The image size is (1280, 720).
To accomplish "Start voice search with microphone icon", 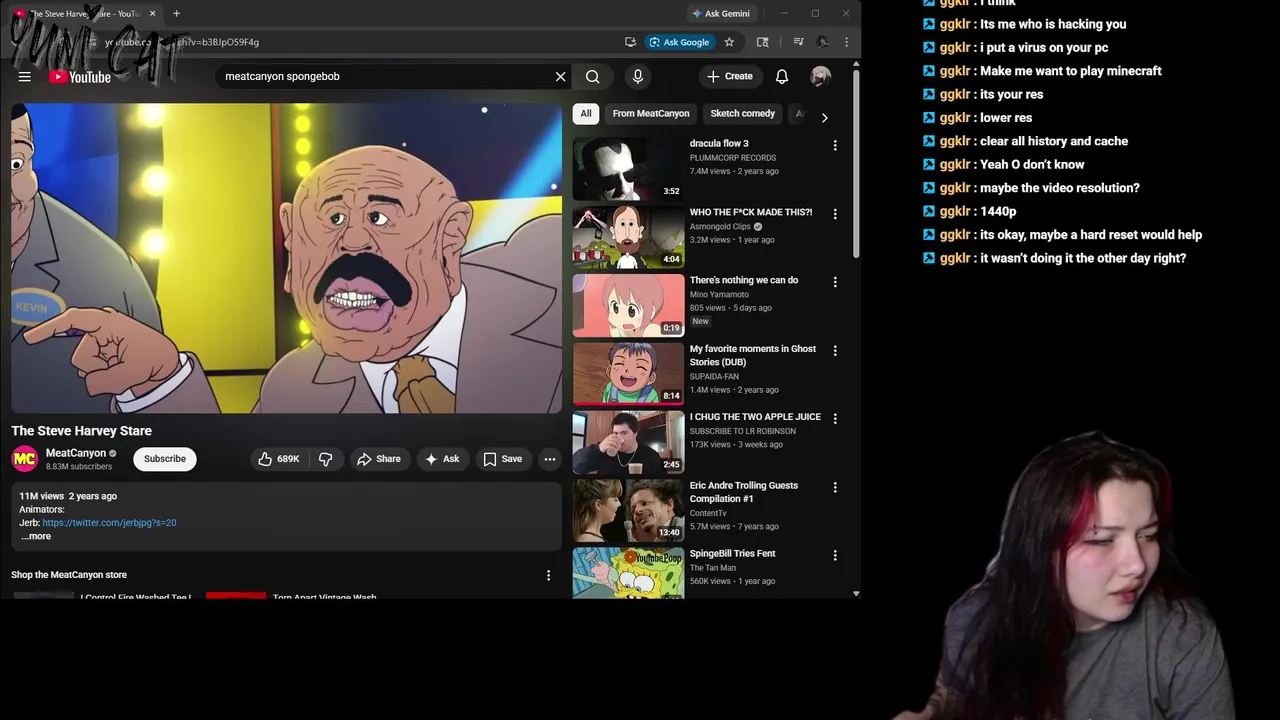I will pyautogui.click(x=637, y=76).
